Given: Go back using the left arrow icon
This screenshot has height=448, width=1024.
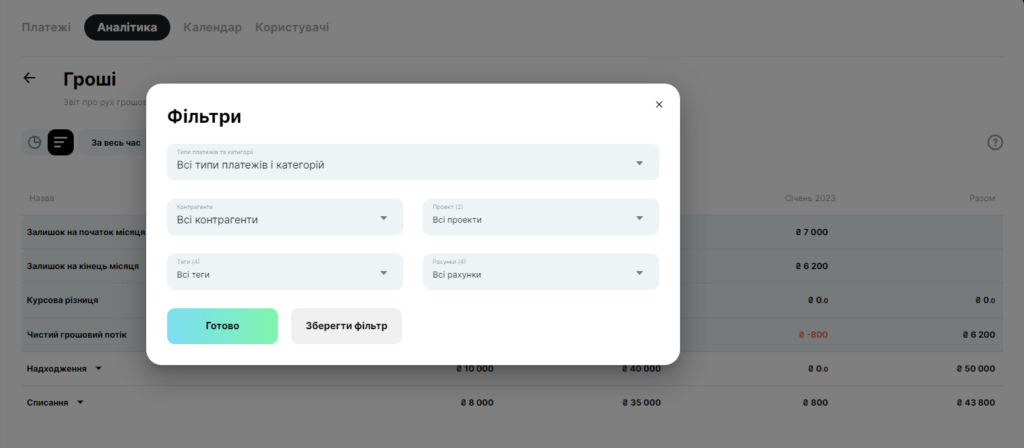Looking at the screenshot, I should pos(29,78).
